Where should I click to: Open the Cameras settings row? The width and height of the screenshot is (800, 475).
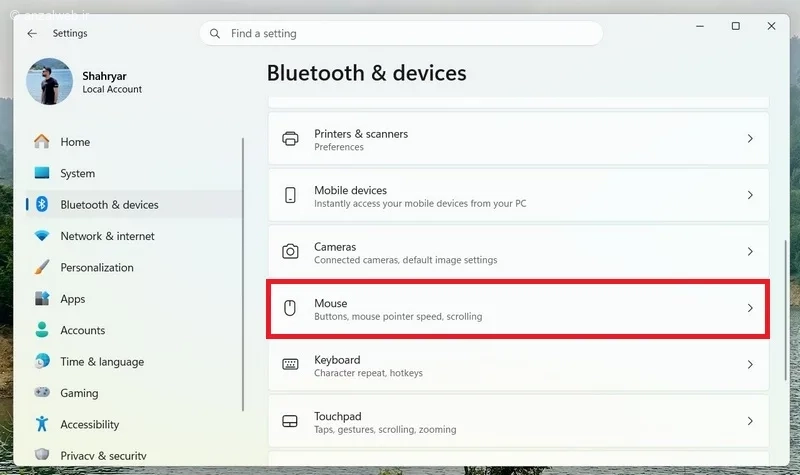click(x=518, y=252)
